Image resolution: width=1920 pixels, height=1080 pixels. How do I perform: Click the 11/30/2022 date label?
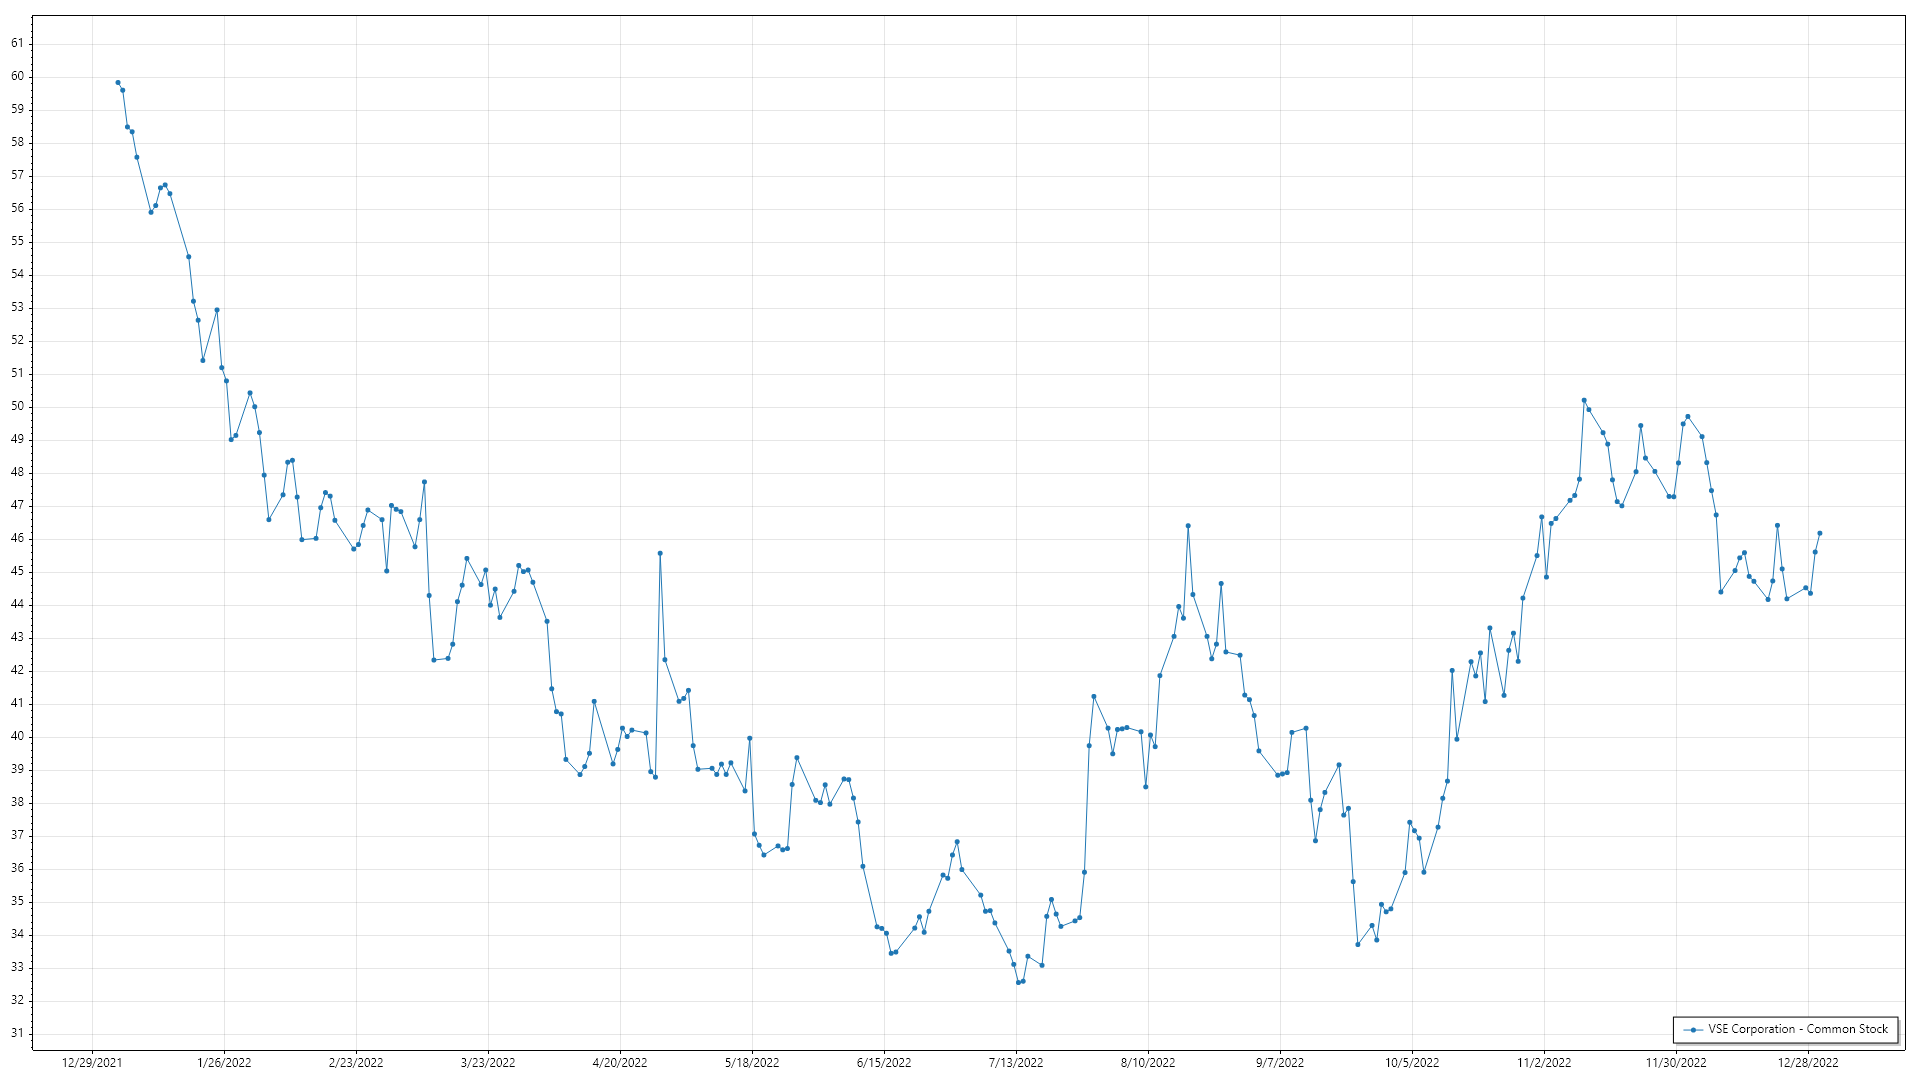[1676, 1062]
